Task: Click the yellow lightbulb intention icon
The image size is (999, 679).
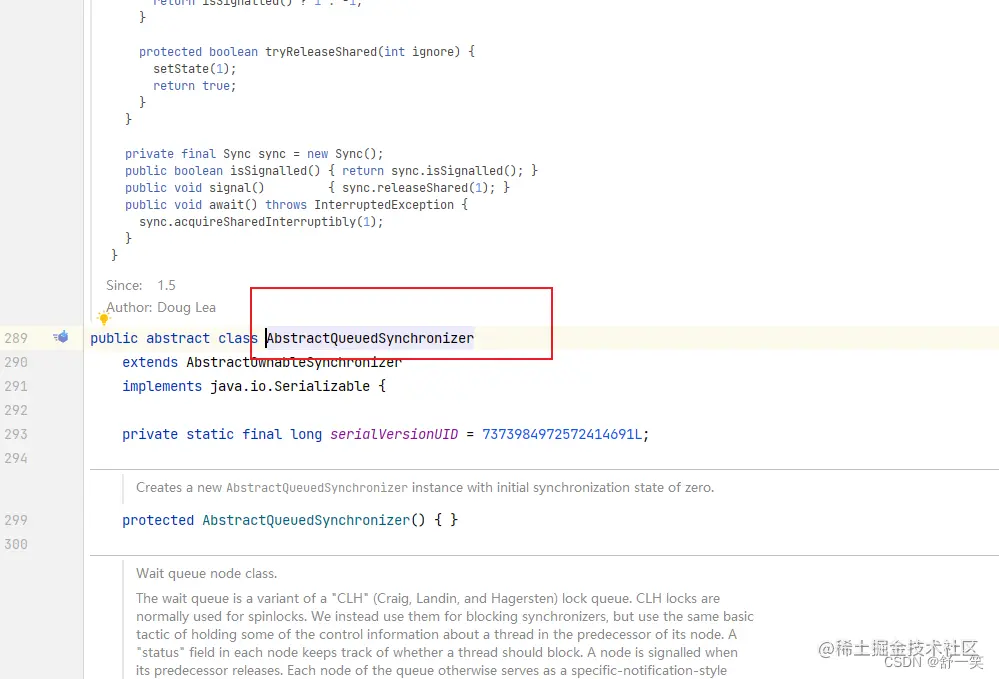Action: point(103,317)
